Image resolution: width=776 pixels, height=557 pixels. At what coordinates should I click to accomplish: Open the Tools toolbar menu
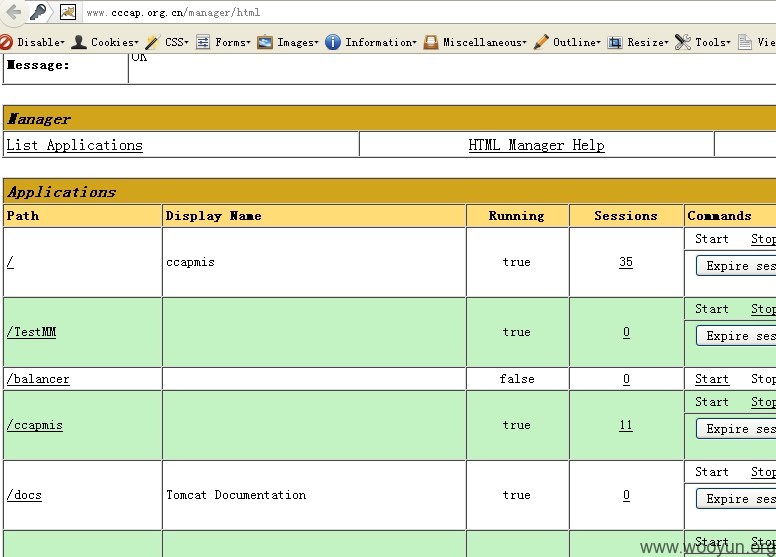pyautogui.click(x=703, y=42)
